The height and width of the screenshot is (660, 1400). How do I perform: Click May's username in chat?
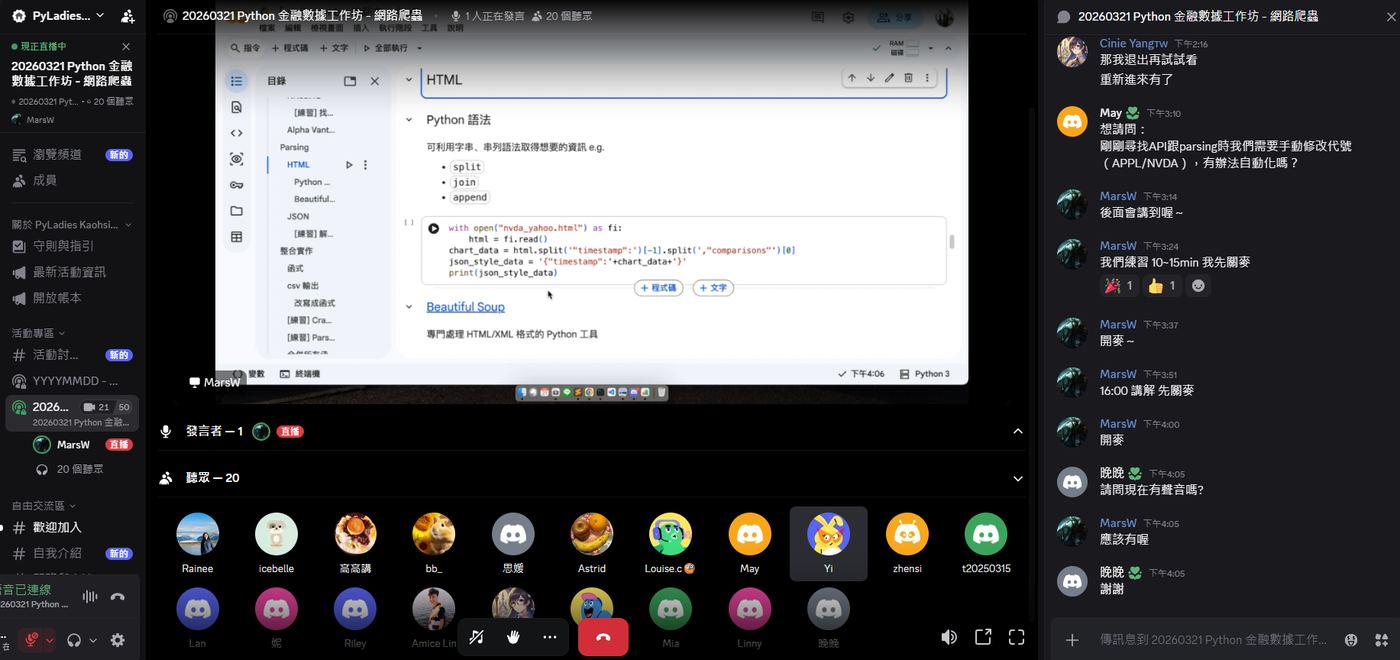pyautogui.click(x=1111, y=113)
